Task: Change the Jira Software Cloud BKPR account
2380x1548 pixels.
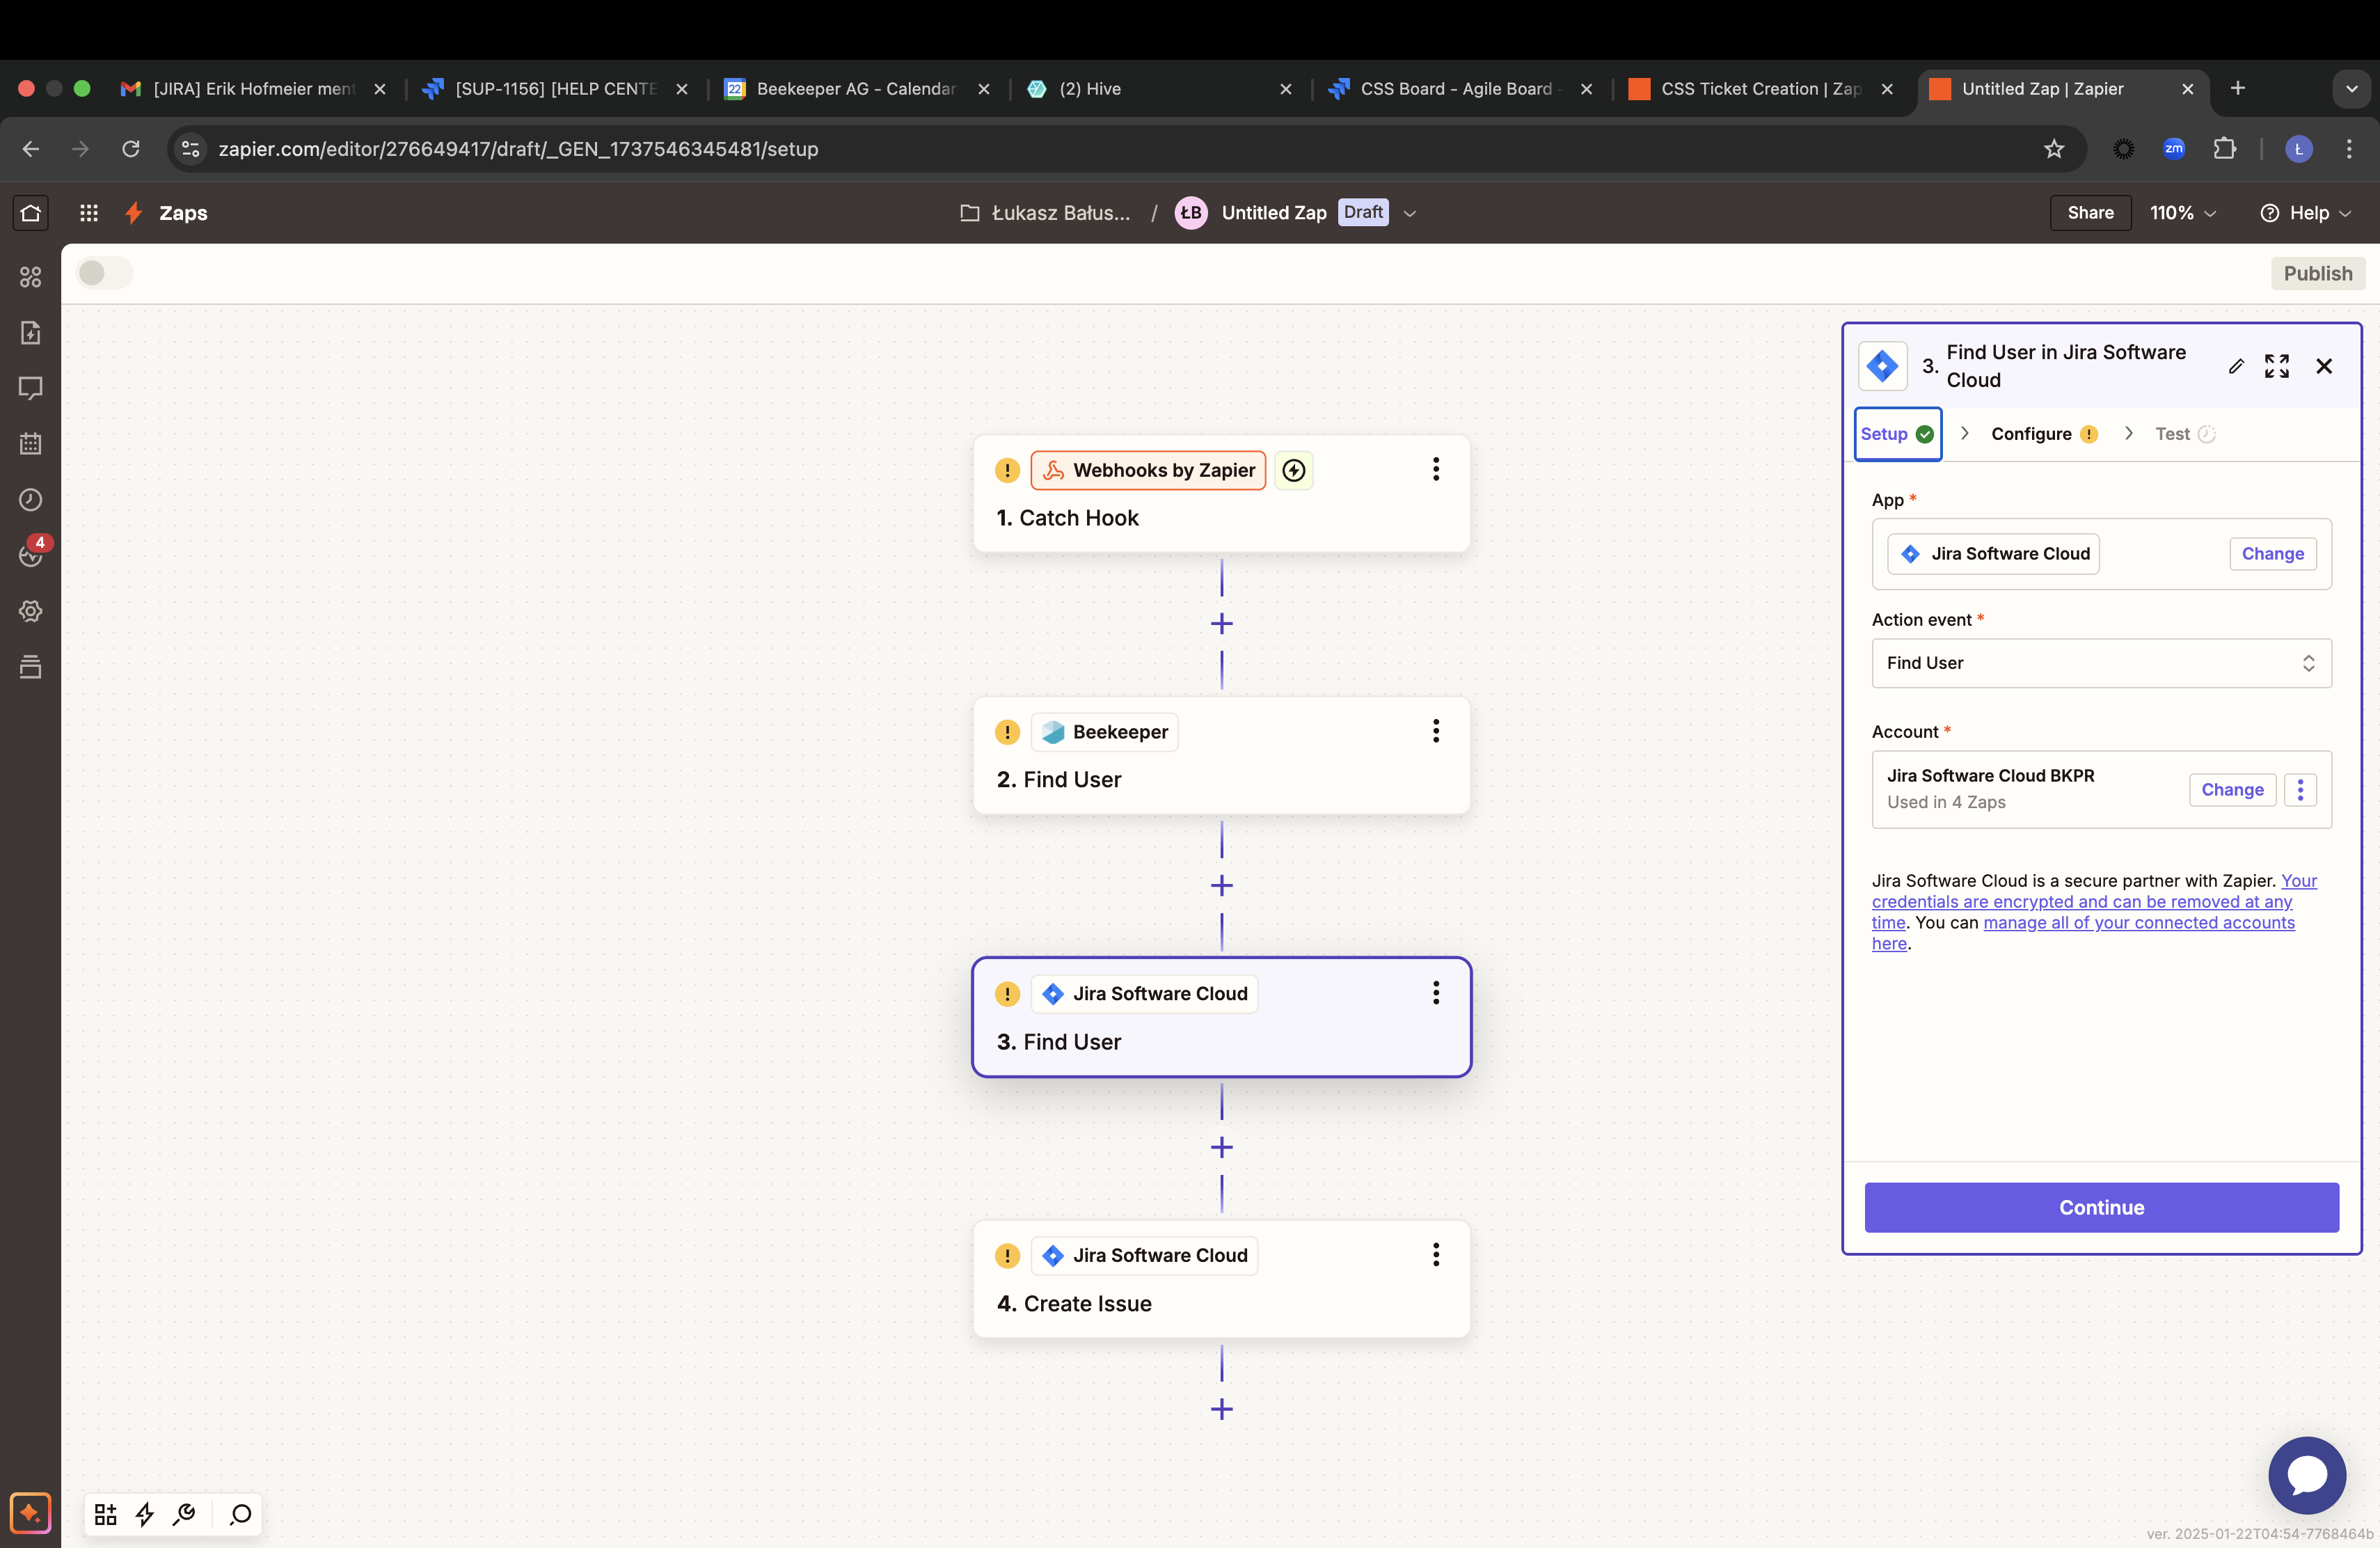Action: (2232, 790)
